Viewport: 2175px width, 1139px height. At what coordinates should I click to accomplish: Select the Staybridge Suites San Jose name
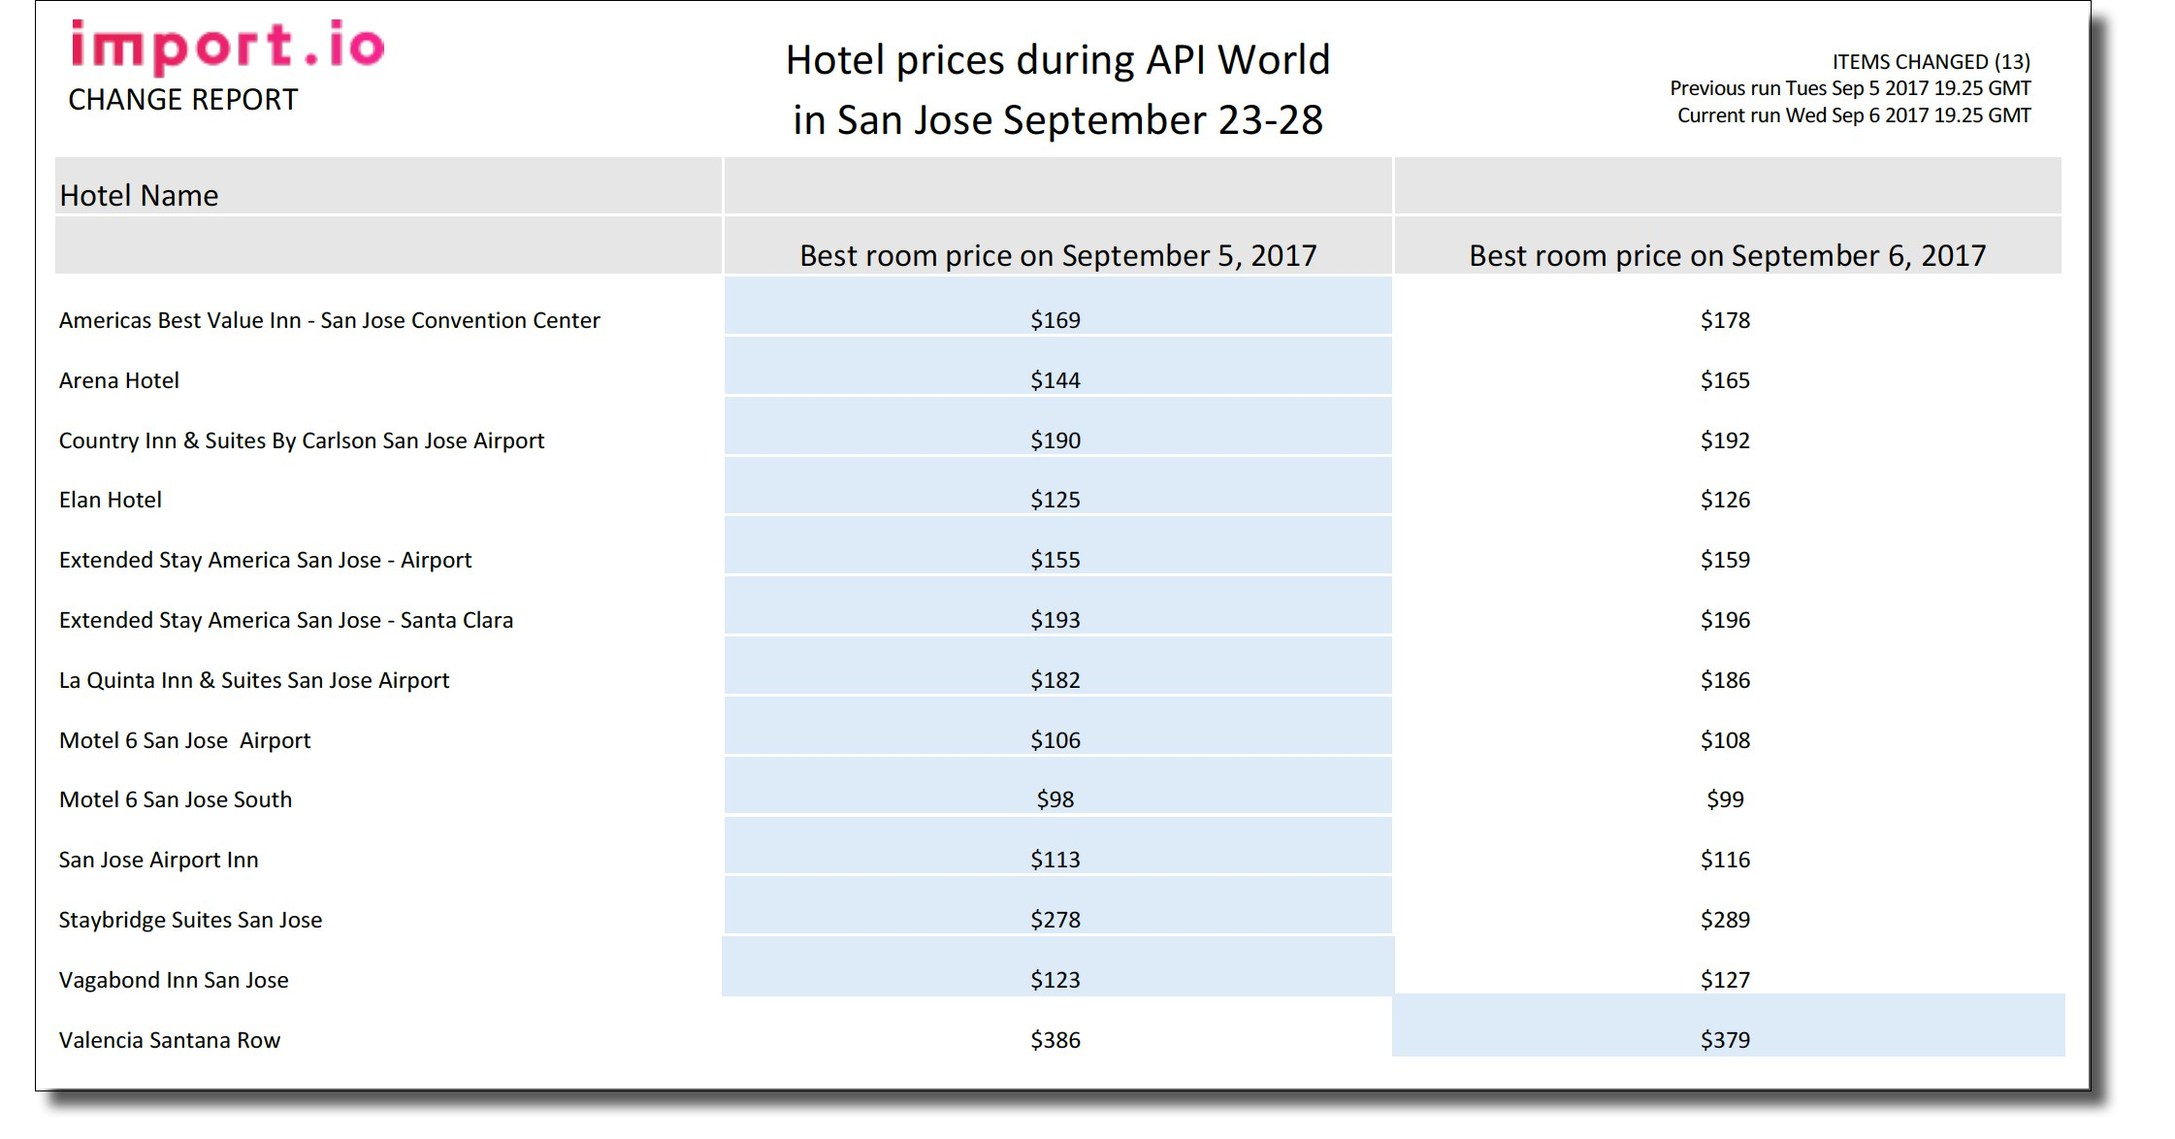click(x=190, y=919)
